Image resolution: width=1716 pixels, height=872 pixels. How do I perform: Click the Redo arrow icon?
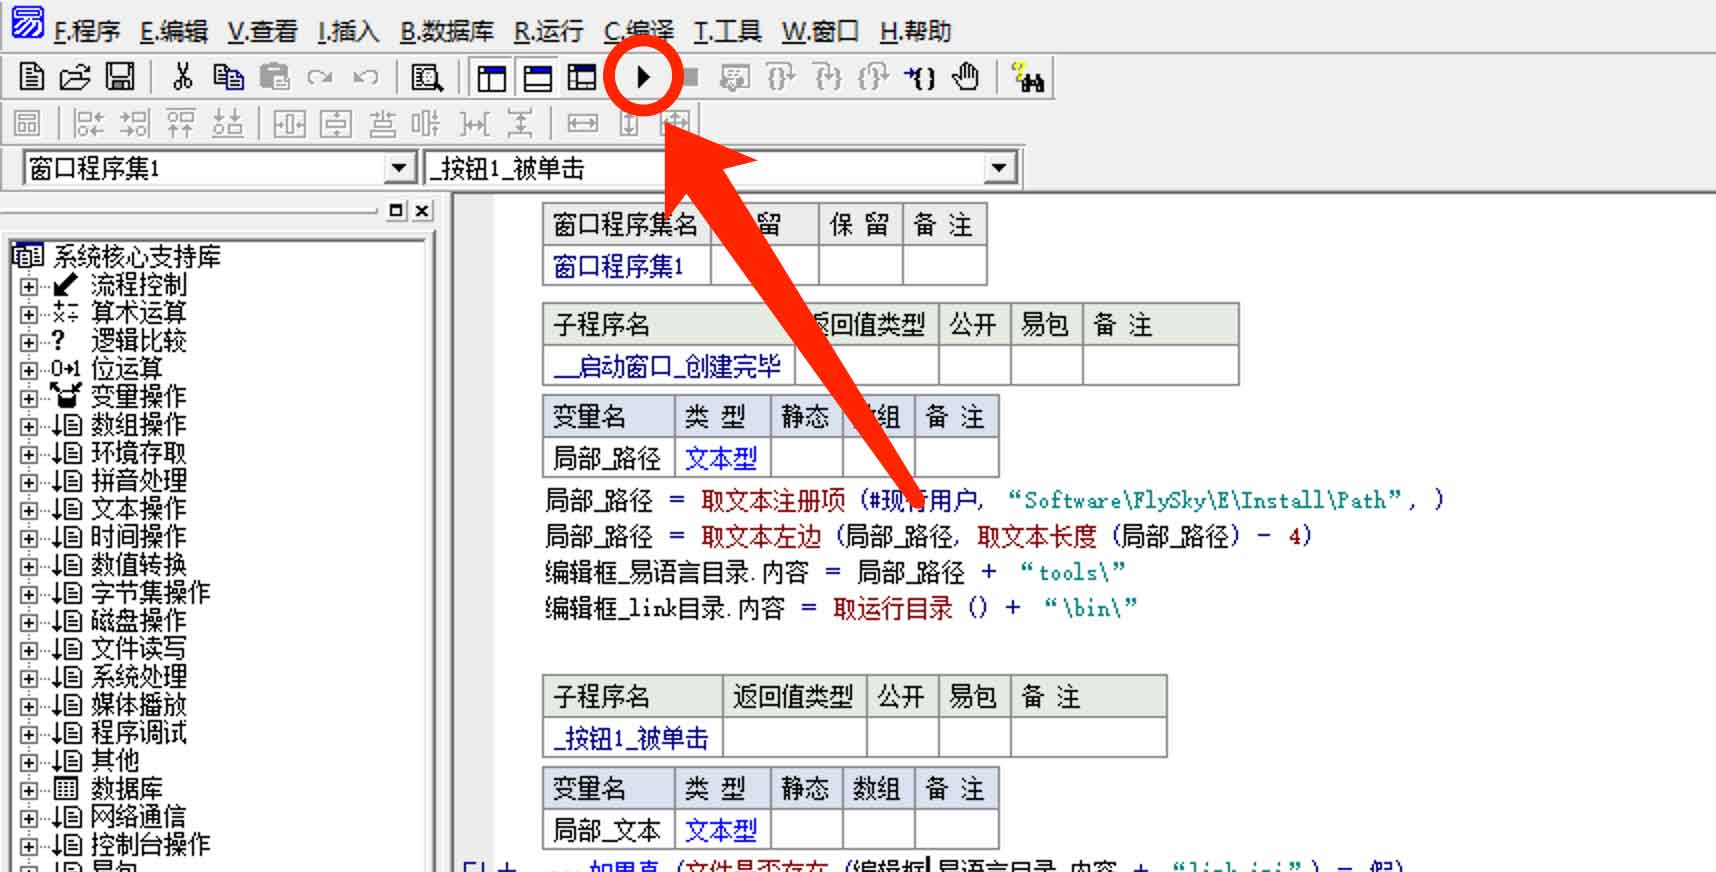click(320, 77)
